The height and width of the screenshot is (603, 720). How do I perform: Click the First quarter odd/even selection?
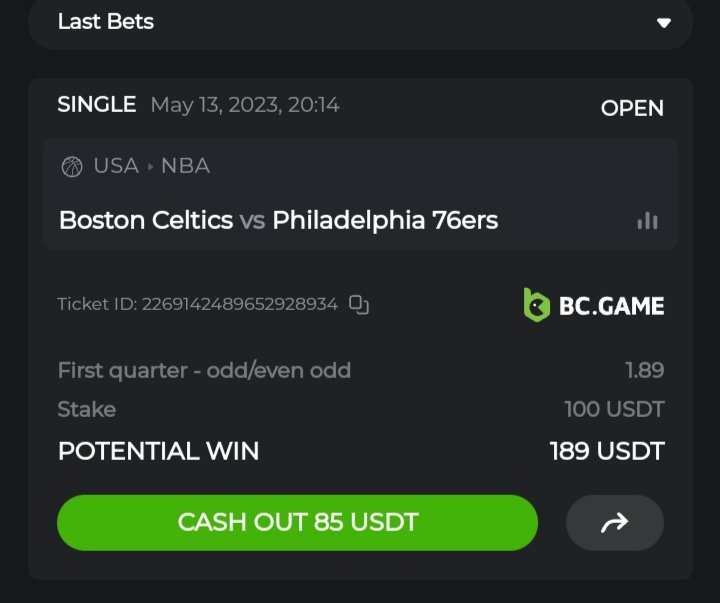(x=204, y=371)
